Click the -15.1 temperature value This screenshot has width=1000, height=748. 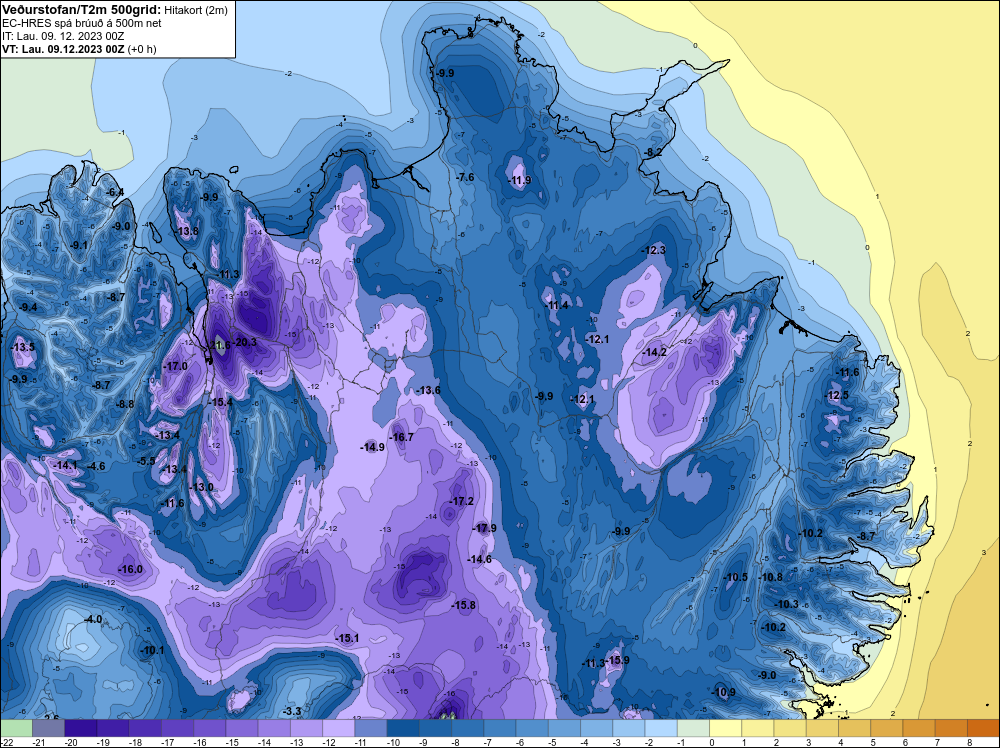coord(347,638)
